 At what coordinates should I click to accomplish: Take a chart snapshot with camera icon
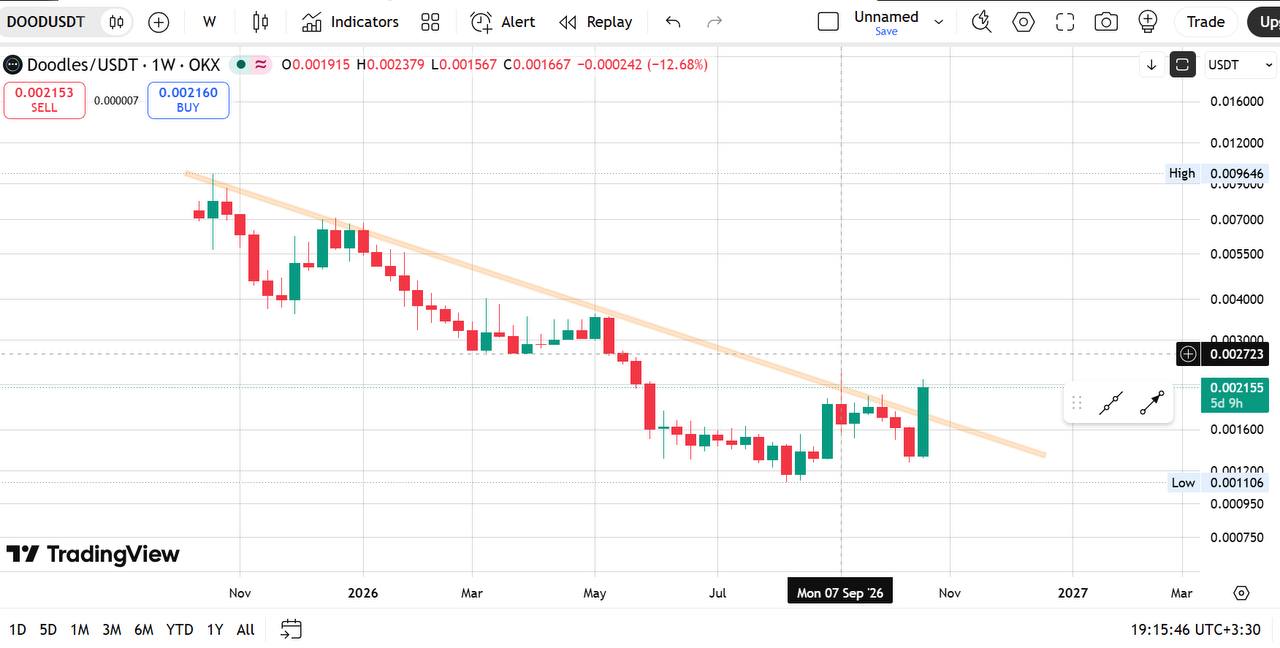pyautogui.click(x=1106, y=22)
